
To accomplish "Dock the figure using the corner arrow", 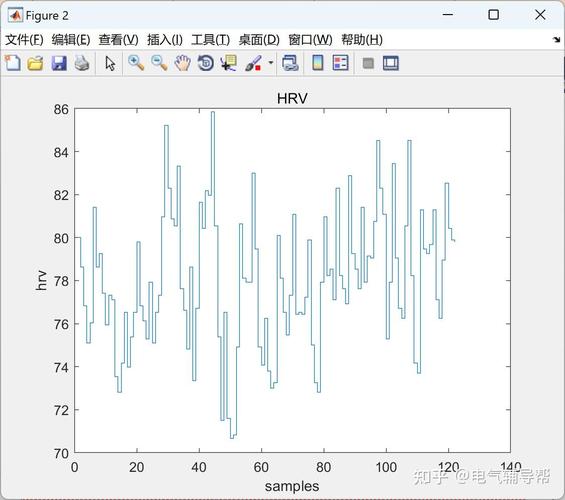I will [557, 39].
